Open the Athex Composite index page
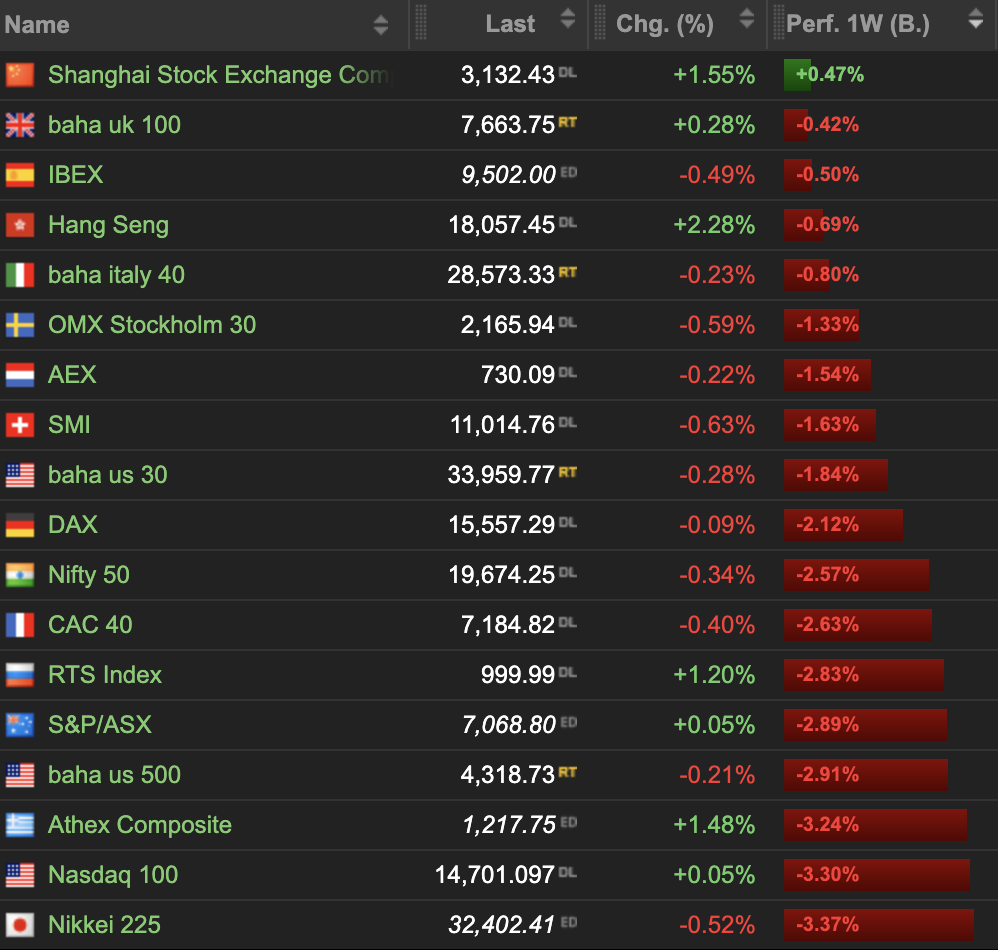 [140, 825]
